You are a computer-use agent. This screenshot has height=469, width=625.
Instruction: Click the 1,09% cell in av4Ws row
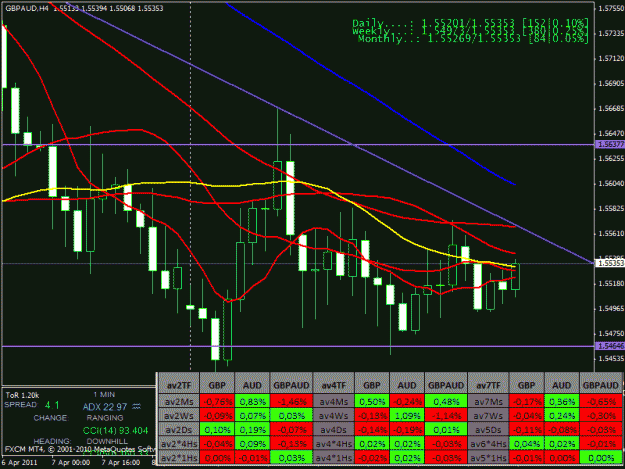tap(407, 416)
